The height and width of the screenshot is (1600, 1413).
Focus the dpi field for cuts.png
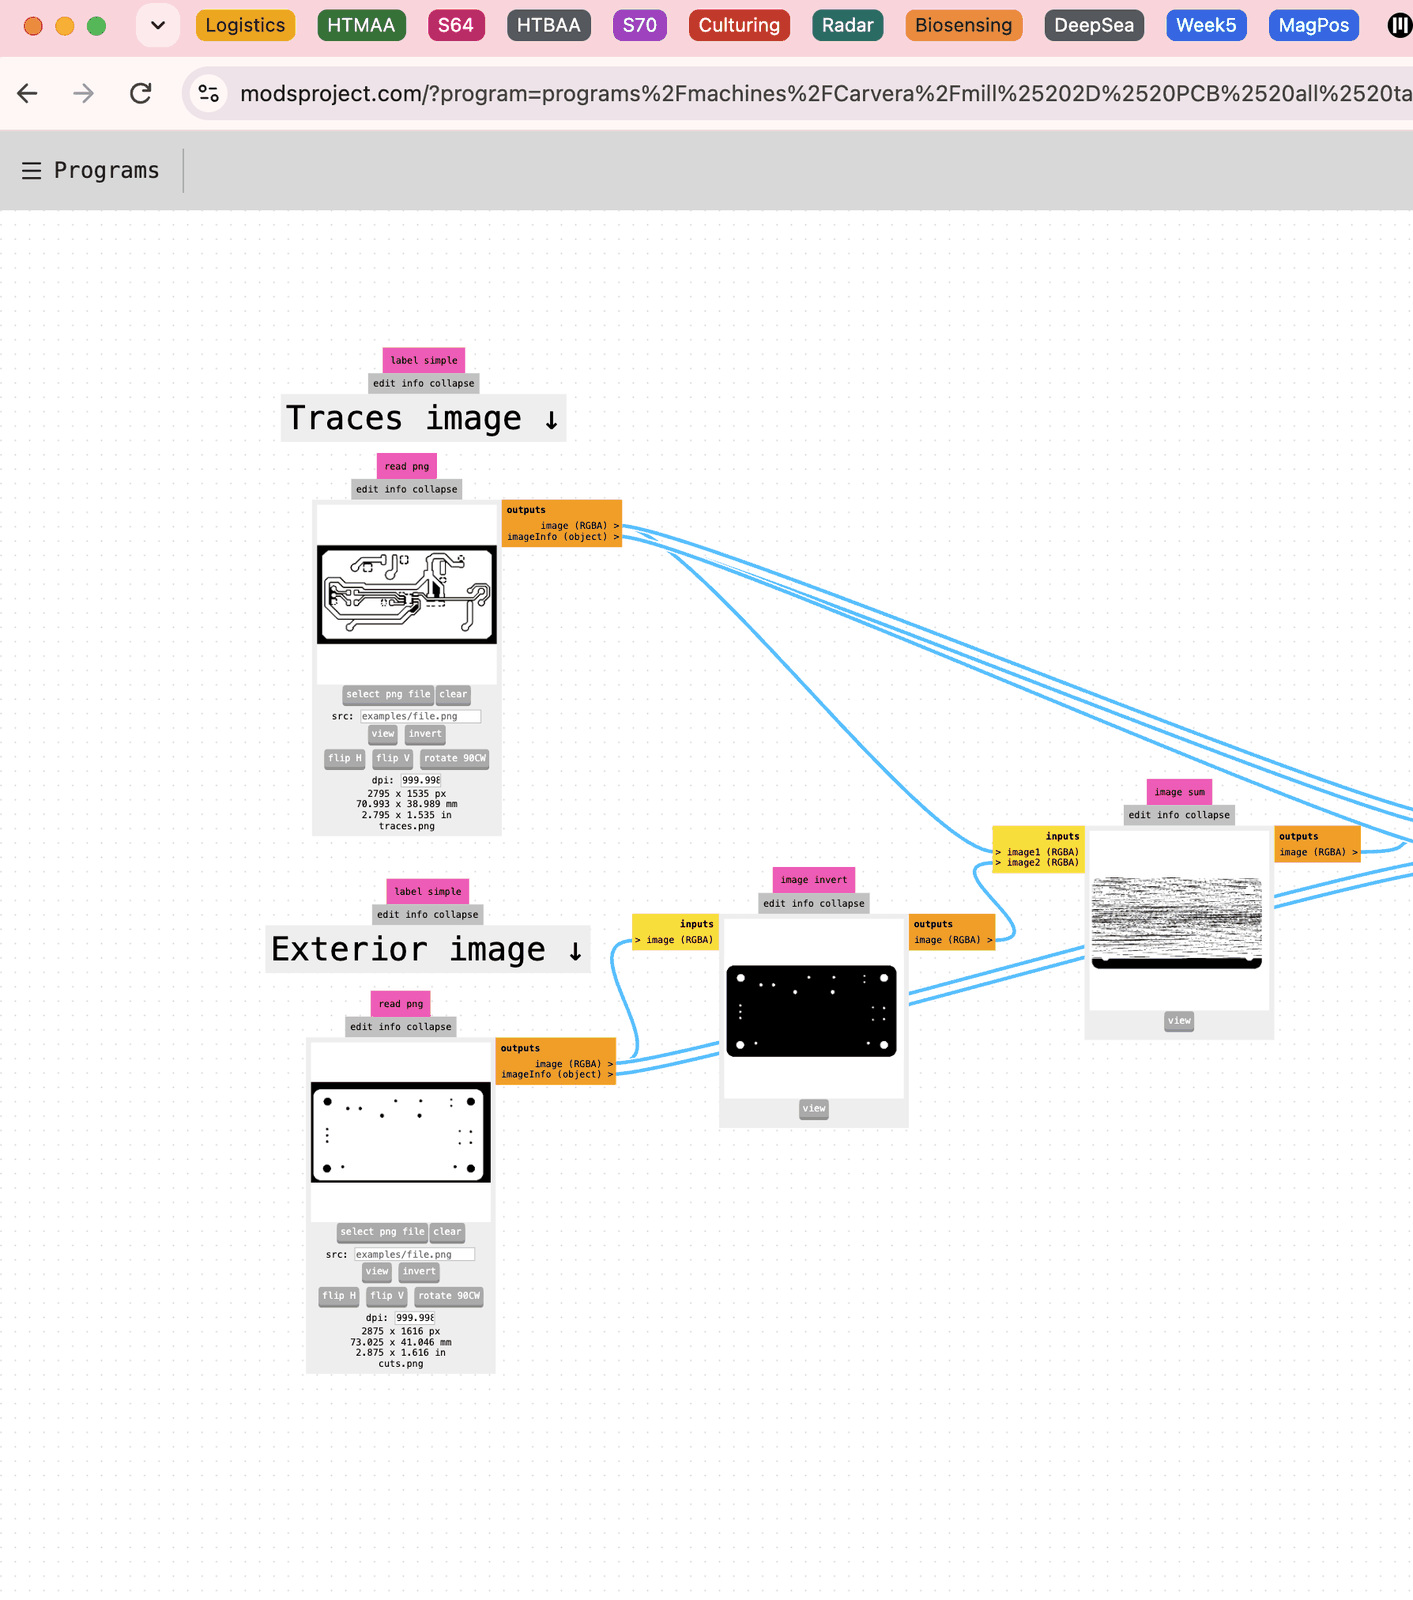tap(414, 1318)
